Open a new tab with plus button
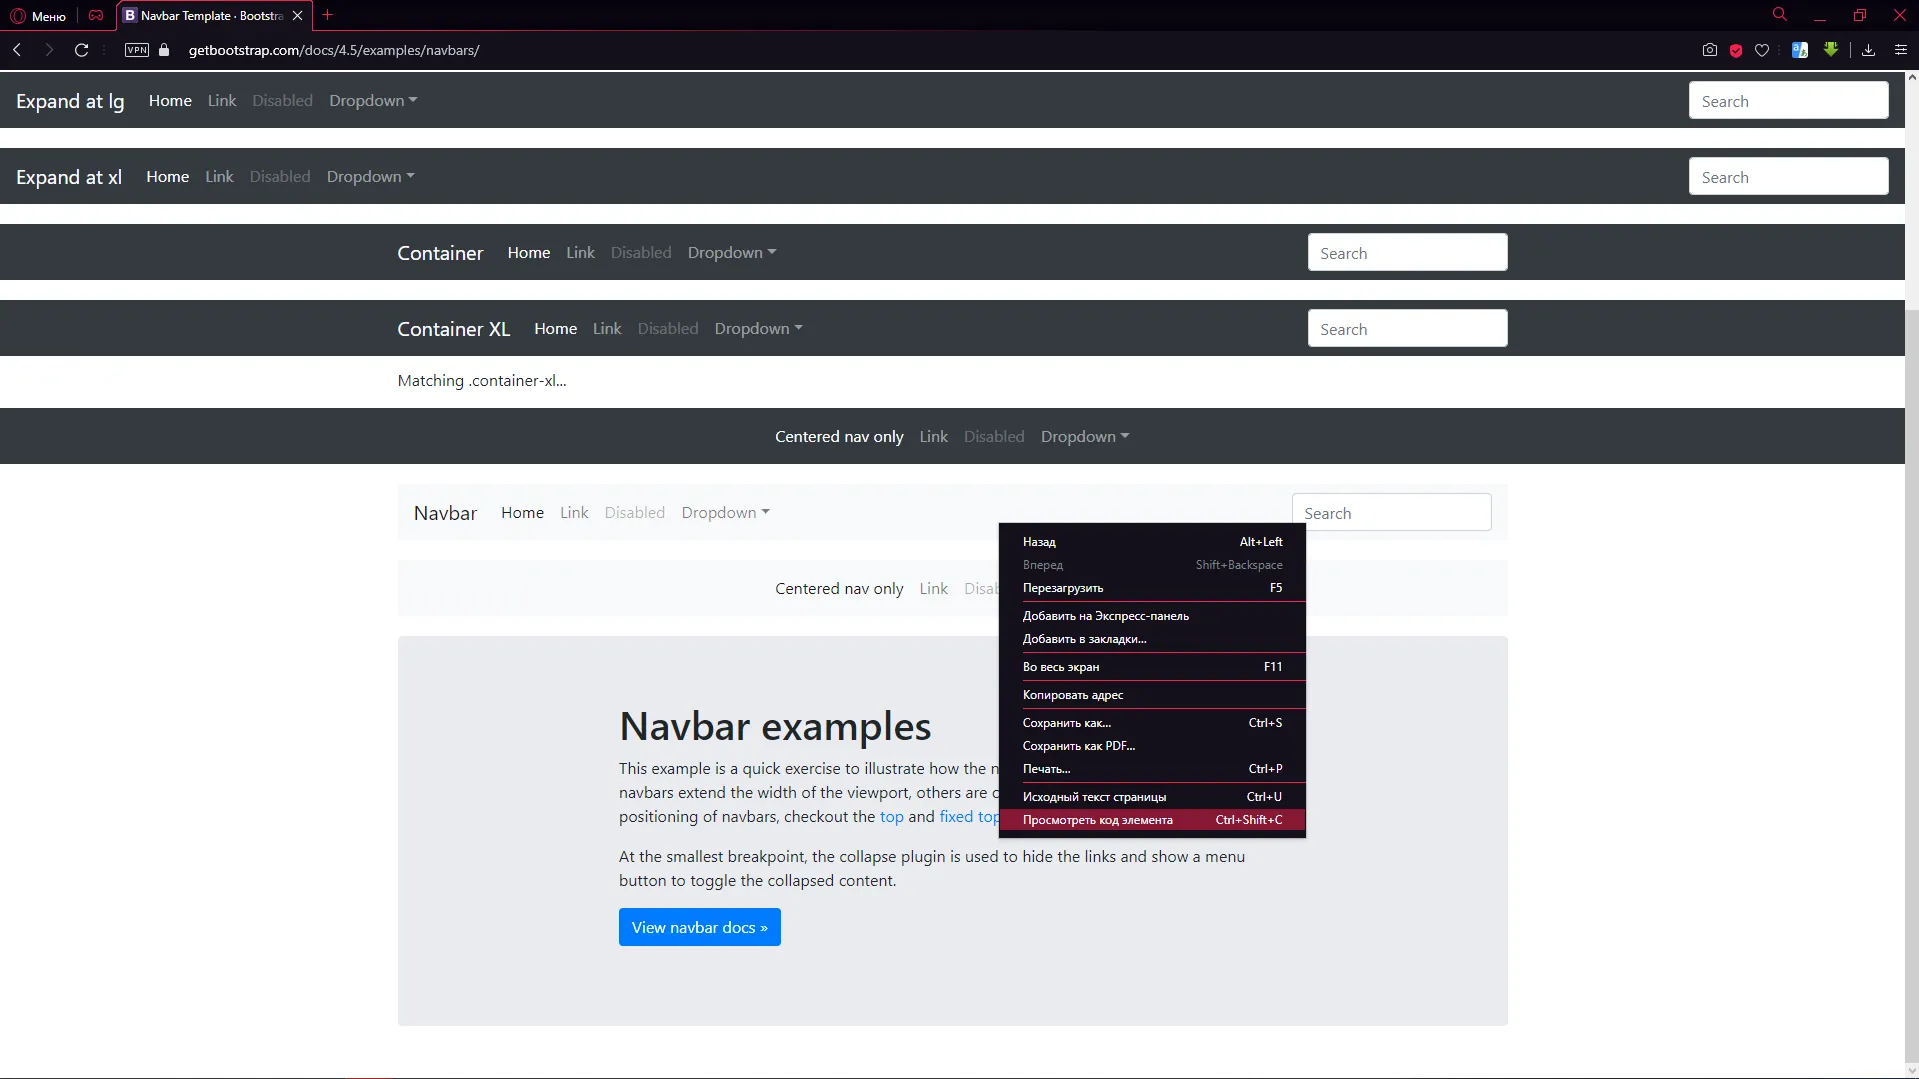The width and height of the screenshot is (1919, 1079). 327,15
